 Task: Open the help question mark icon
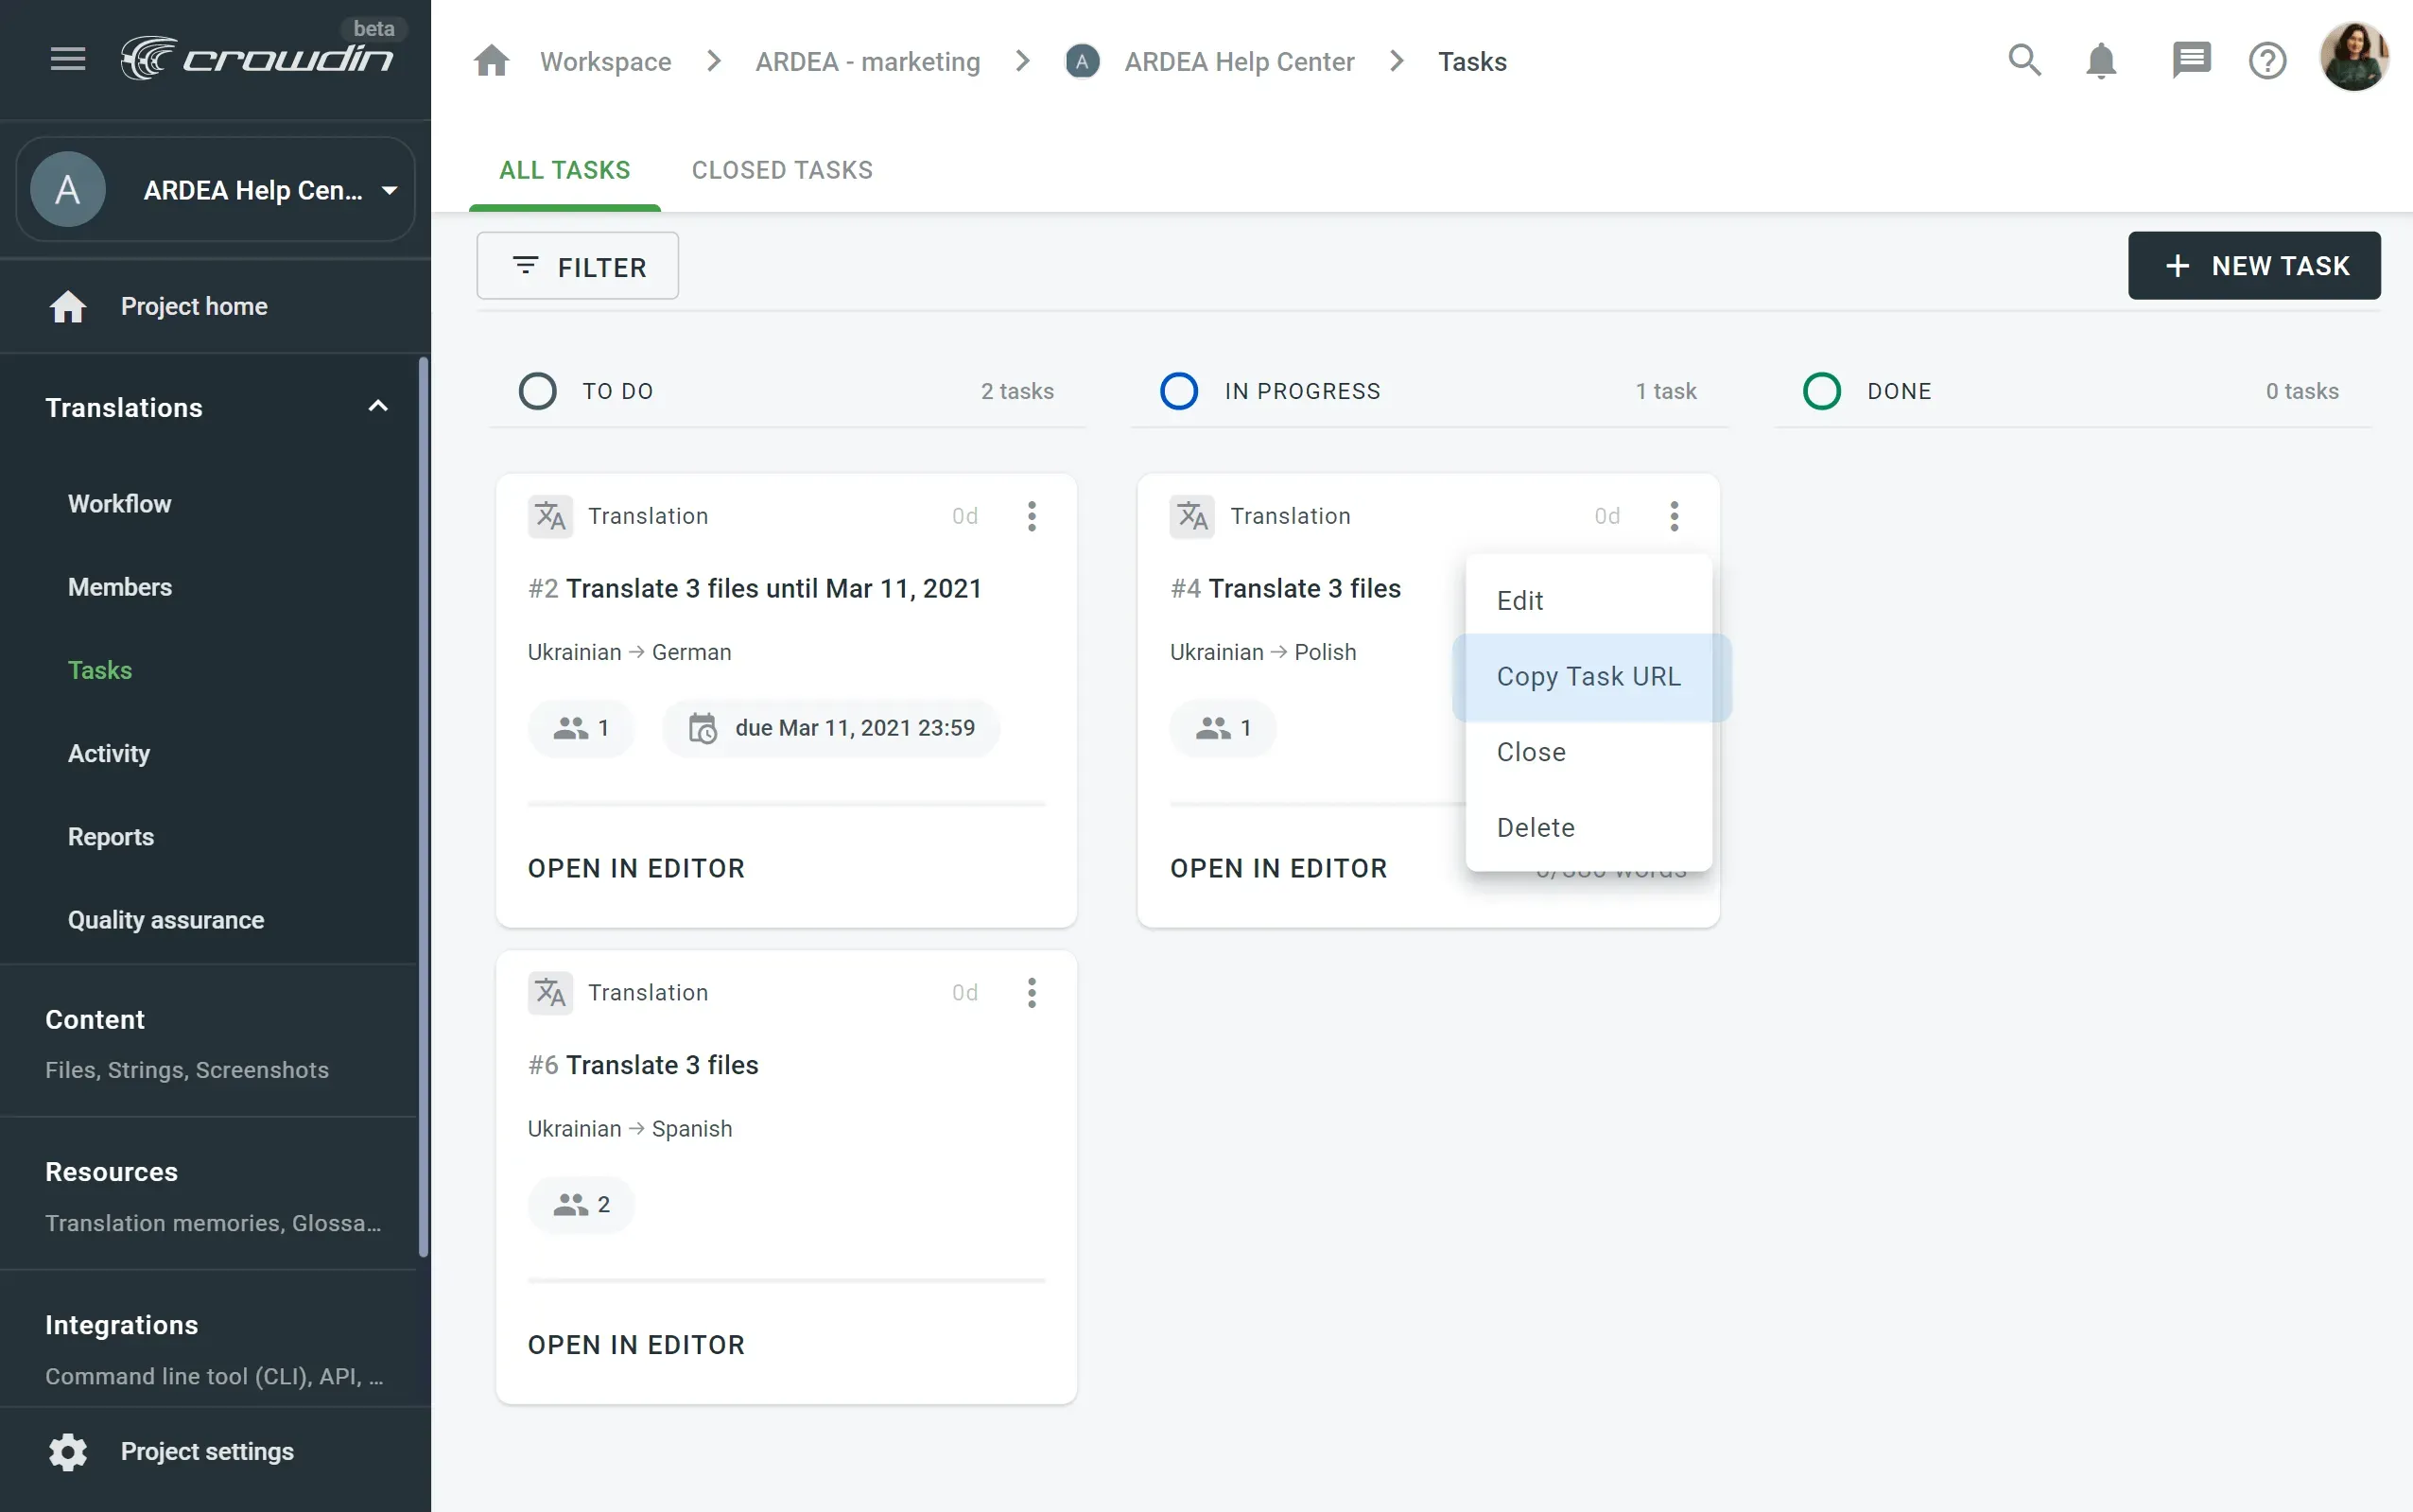(x=2266, y=60)
